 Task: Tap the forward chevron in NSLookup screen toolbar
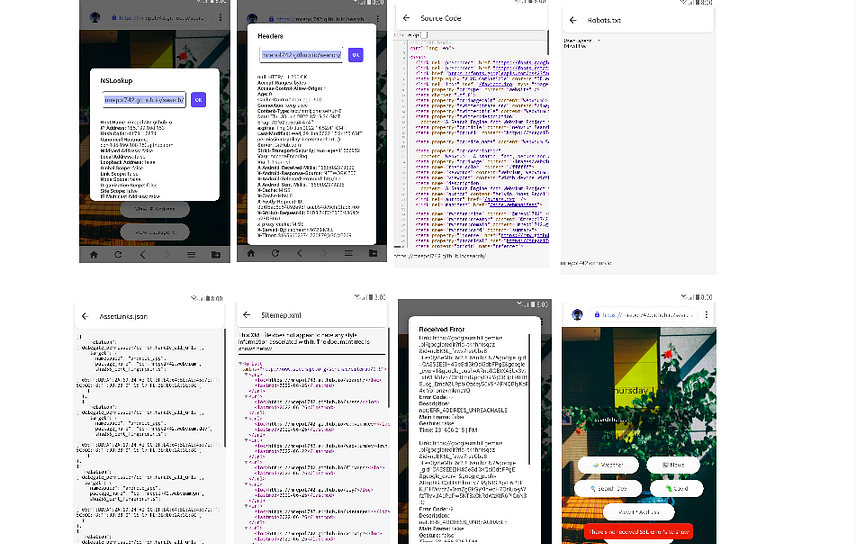(x=167, y=255)
